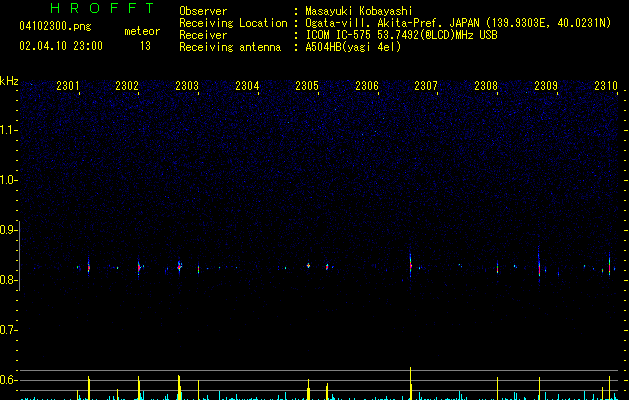Select the A504HB(yagi 4el) antenna text
Viewport: 629px width, 400px height.
[353, 47]
